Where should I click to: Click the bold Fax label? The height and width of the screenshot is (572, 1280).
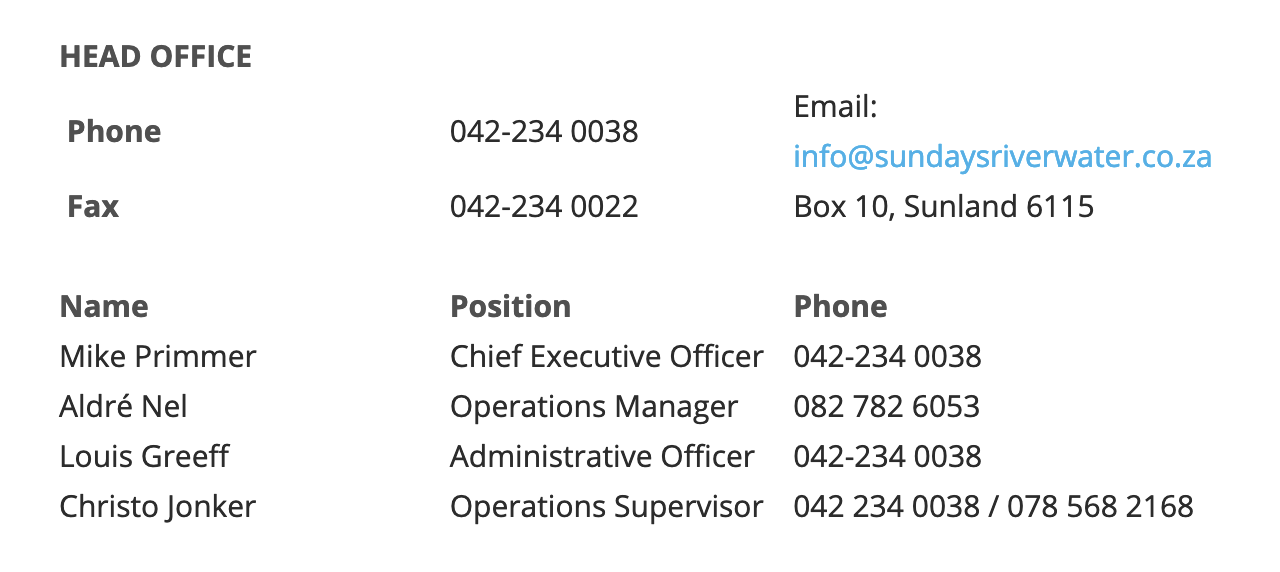93,207
